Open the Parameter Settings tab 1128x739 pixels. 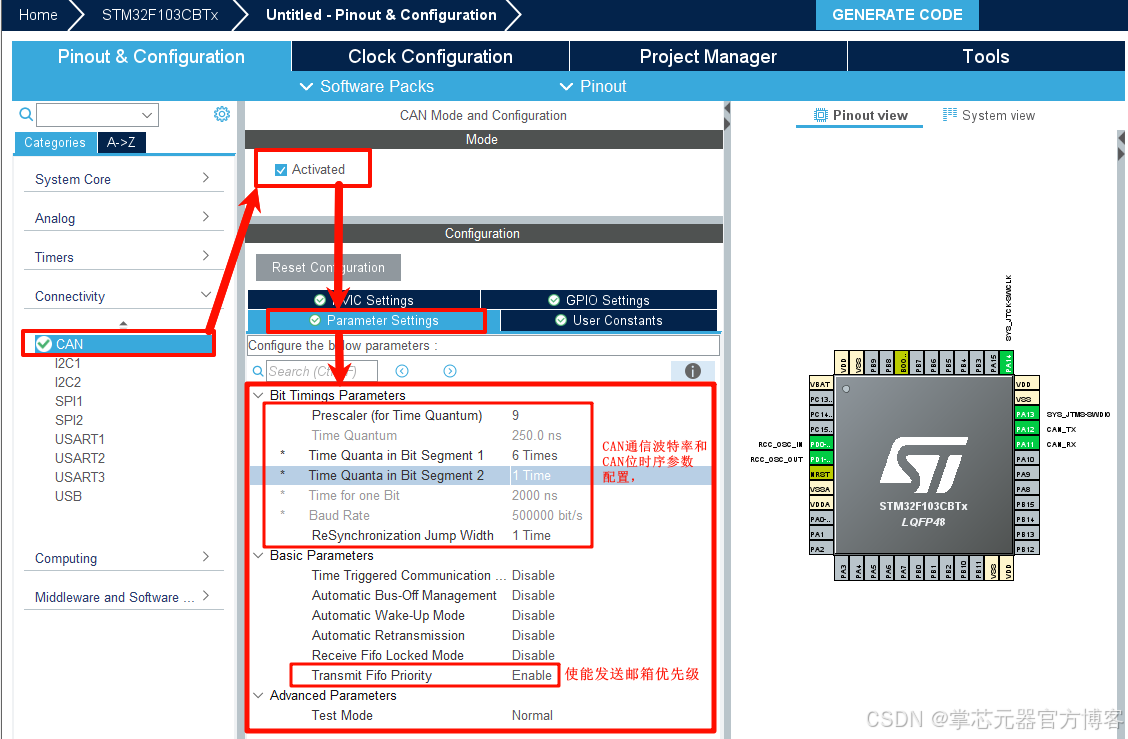tap(374, 320)
